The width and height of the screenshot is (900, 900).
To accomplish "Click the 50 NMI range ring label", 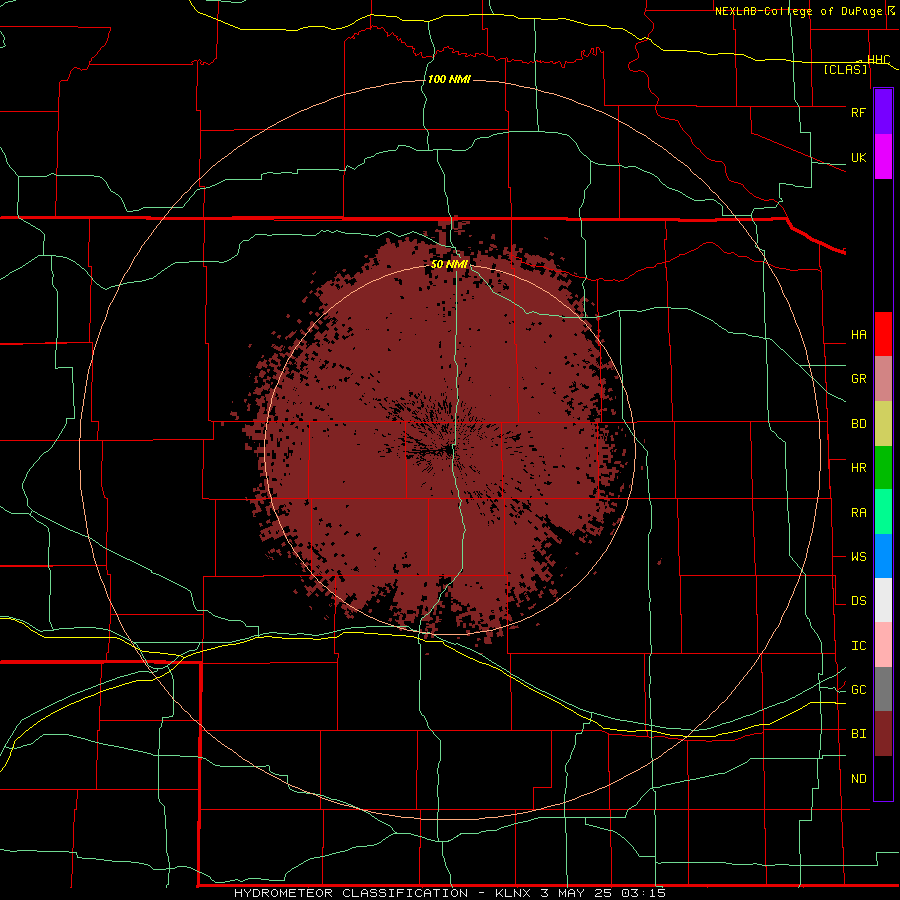I will pyautogui.click(x=449, y=264).
